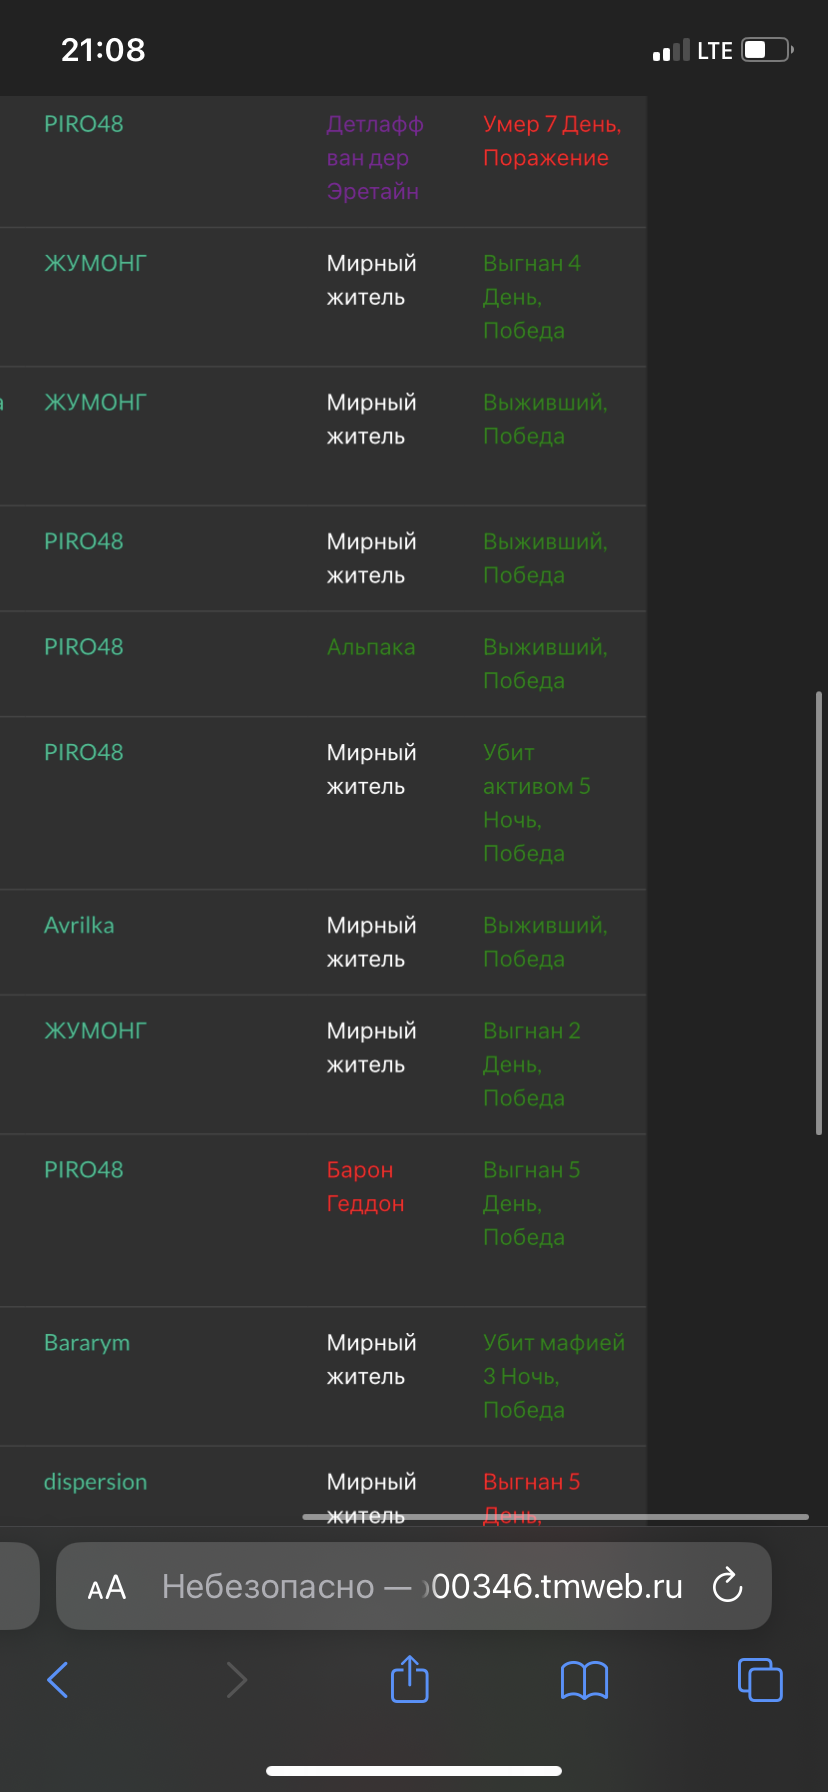Open the Avrilka player profile
Image resolution: width=828 pixels, height=1792 pixels.
(78, 925)
